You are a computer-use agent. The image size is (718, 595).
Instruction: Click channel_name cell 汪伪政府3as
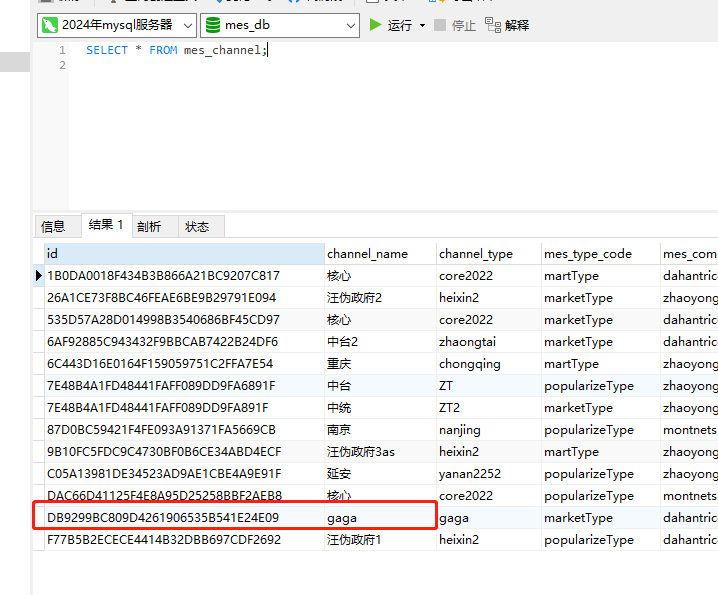[381, 452]
